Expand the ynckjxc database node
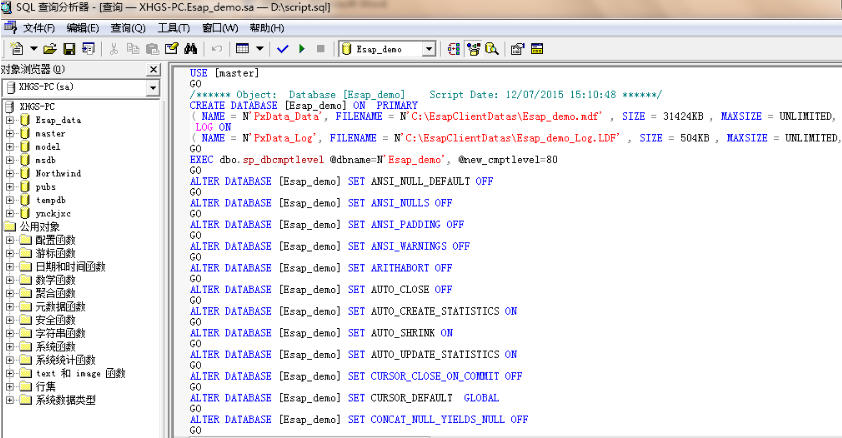 pos(10,213)
